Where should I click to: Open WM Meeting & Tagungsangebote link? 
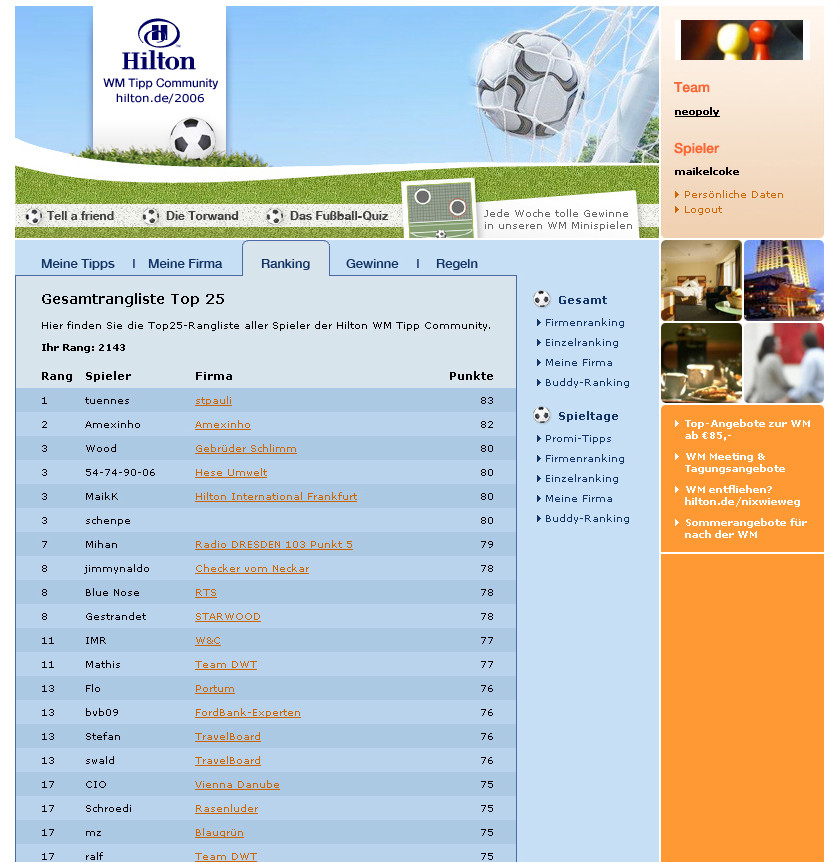735,462
